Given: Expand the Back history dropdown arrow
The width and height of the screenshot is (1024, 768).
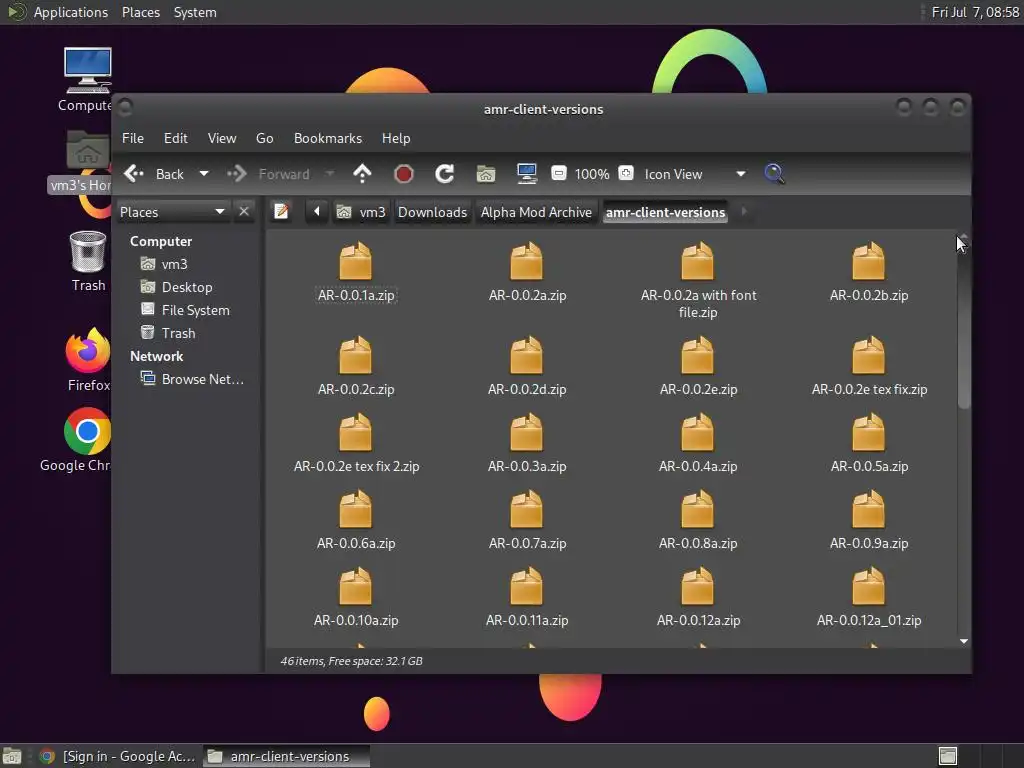Looking at the screenshot, I should click(204, 174).
